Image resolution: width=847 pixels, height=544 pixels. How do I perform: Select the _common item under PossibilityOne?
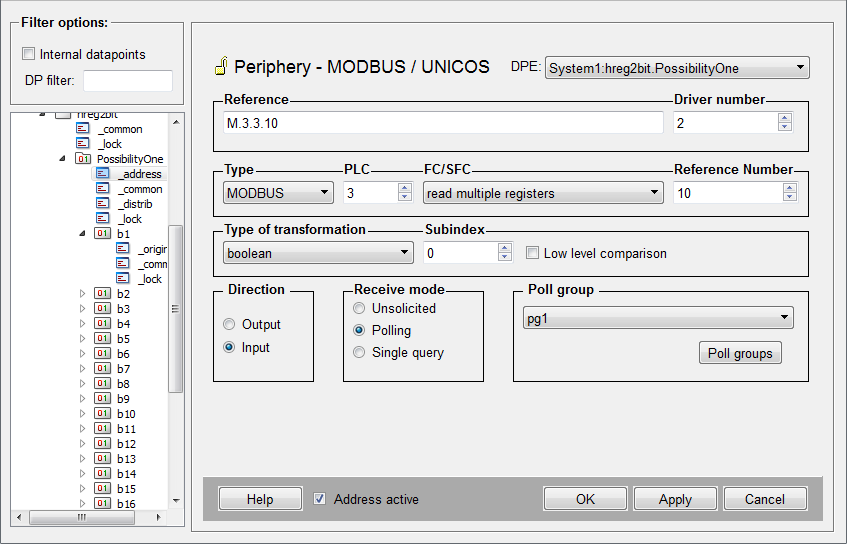139,189
